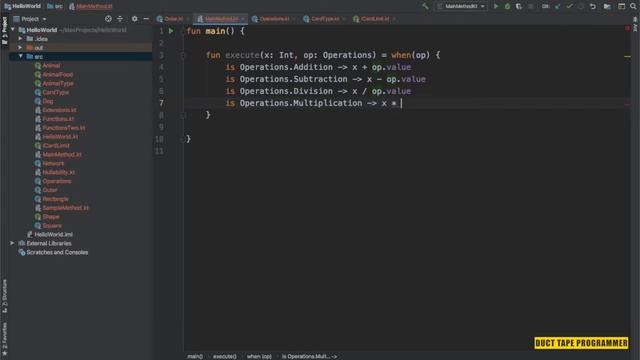
Task: Select Animal in the project tree
Action: coord(51,65)
